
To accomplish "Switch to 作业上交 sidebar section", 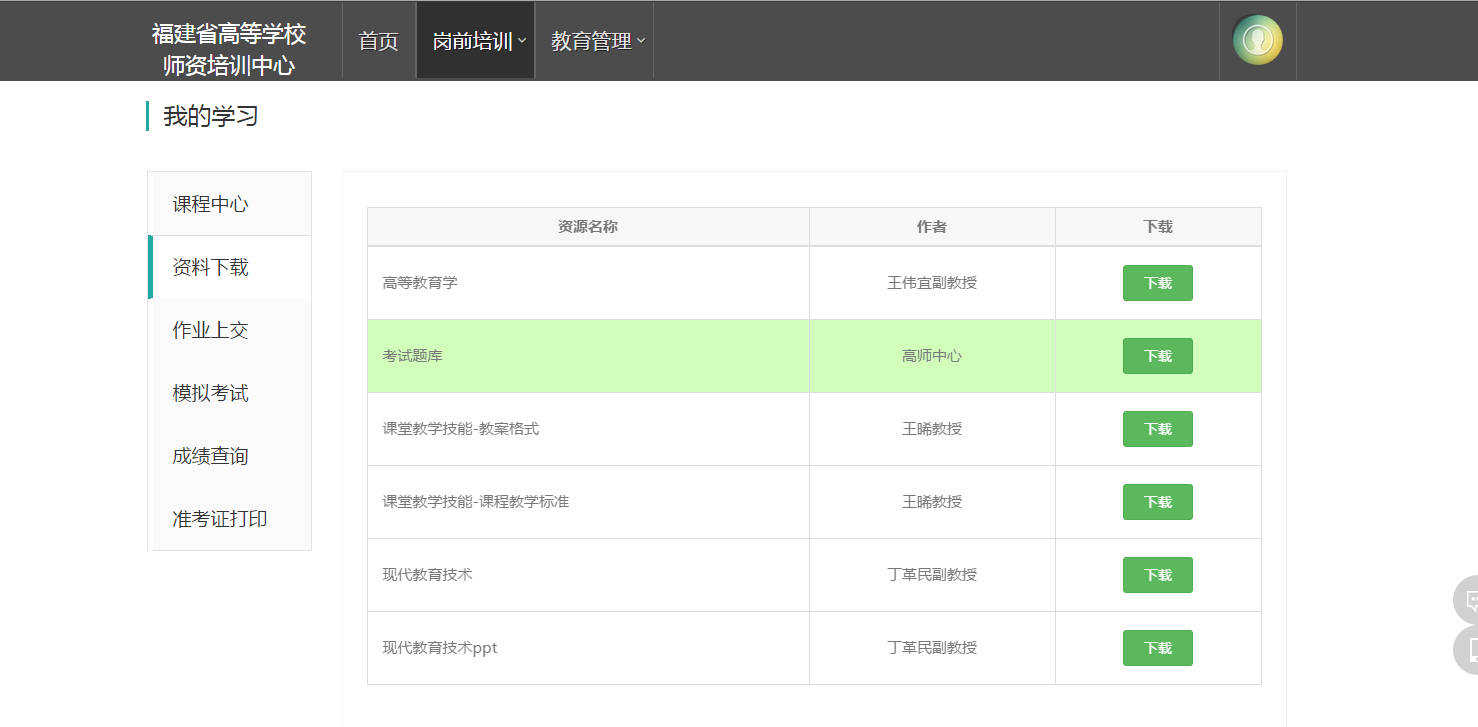I will tap(210, 330).
